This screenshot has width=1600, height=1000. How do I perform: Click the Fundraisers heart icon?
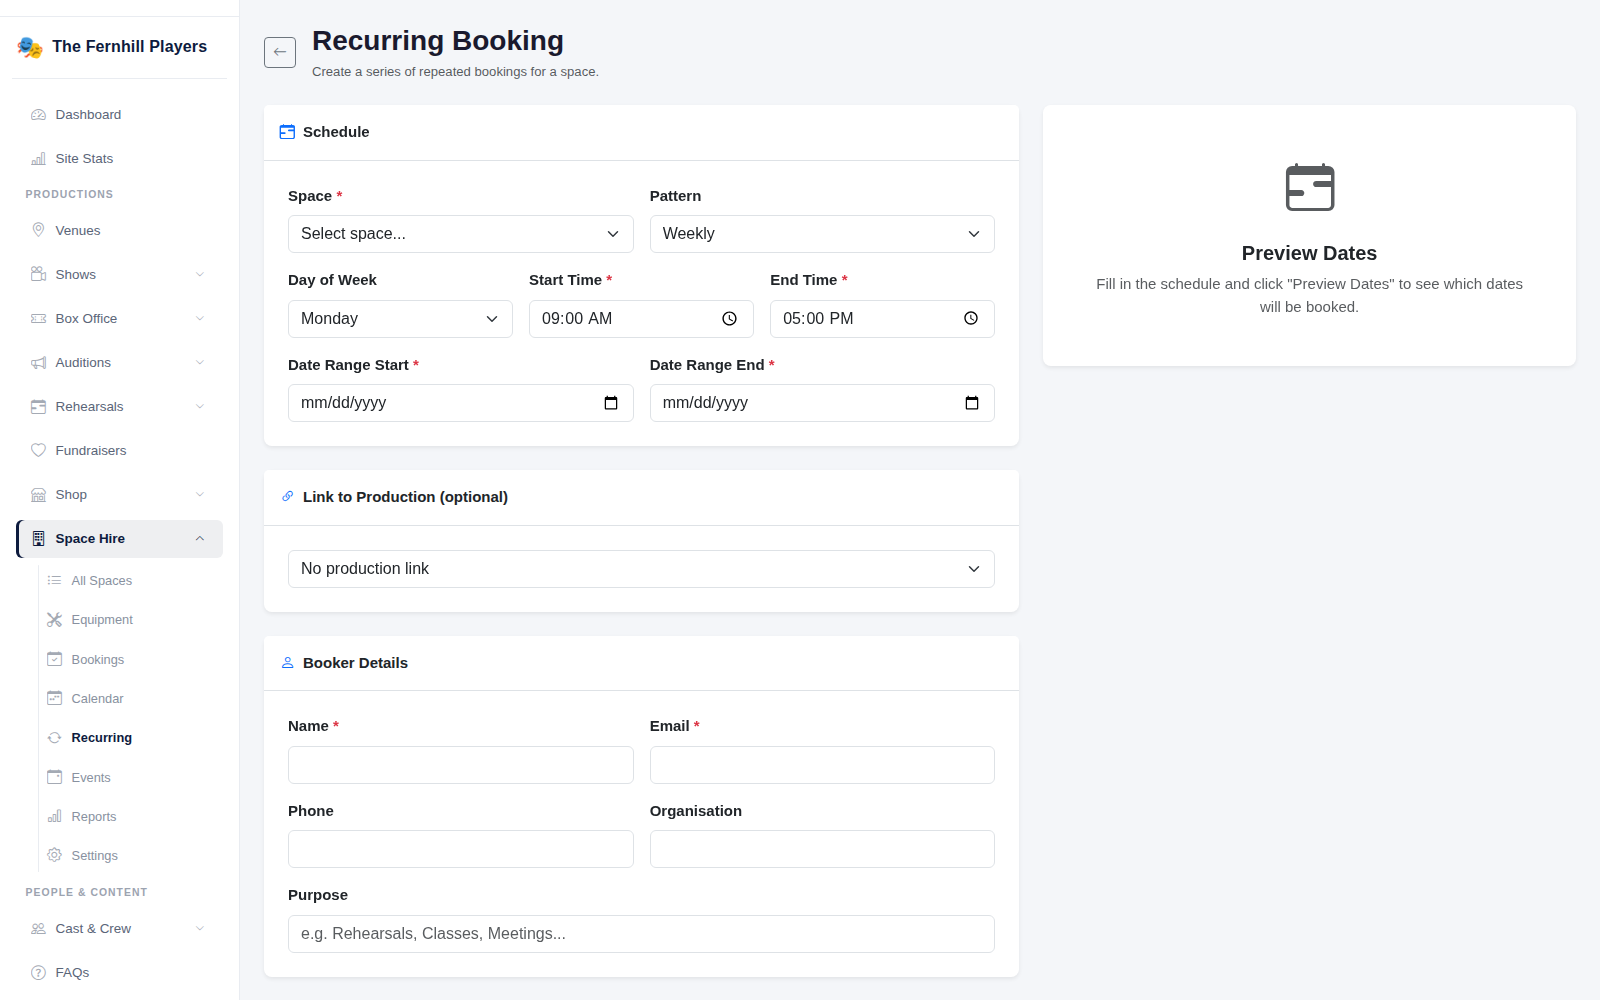pos(39,451)
